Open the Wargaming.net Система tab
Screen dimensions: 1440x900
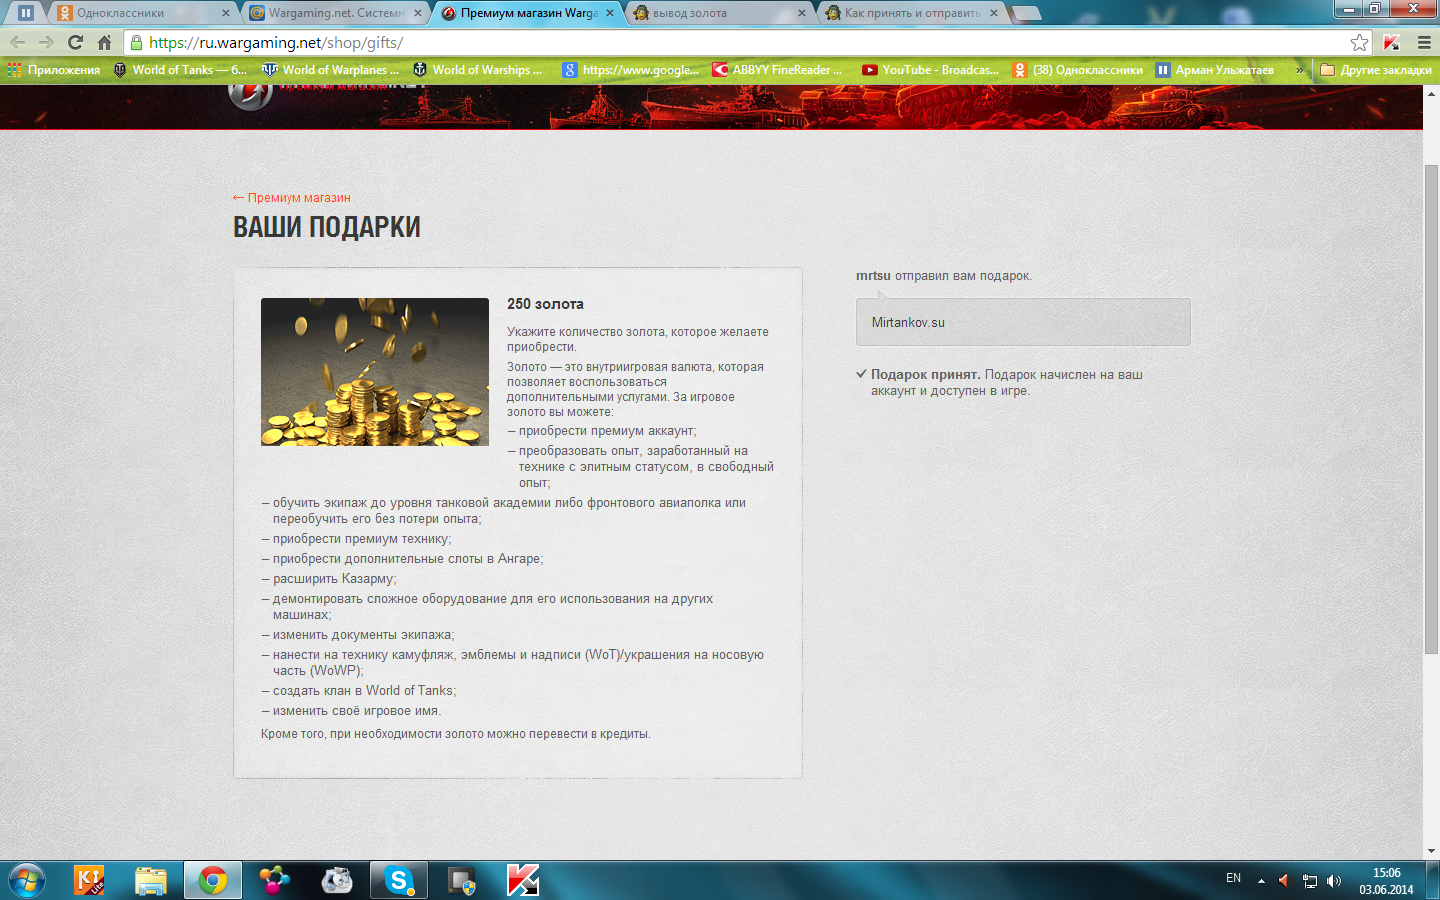335,13
